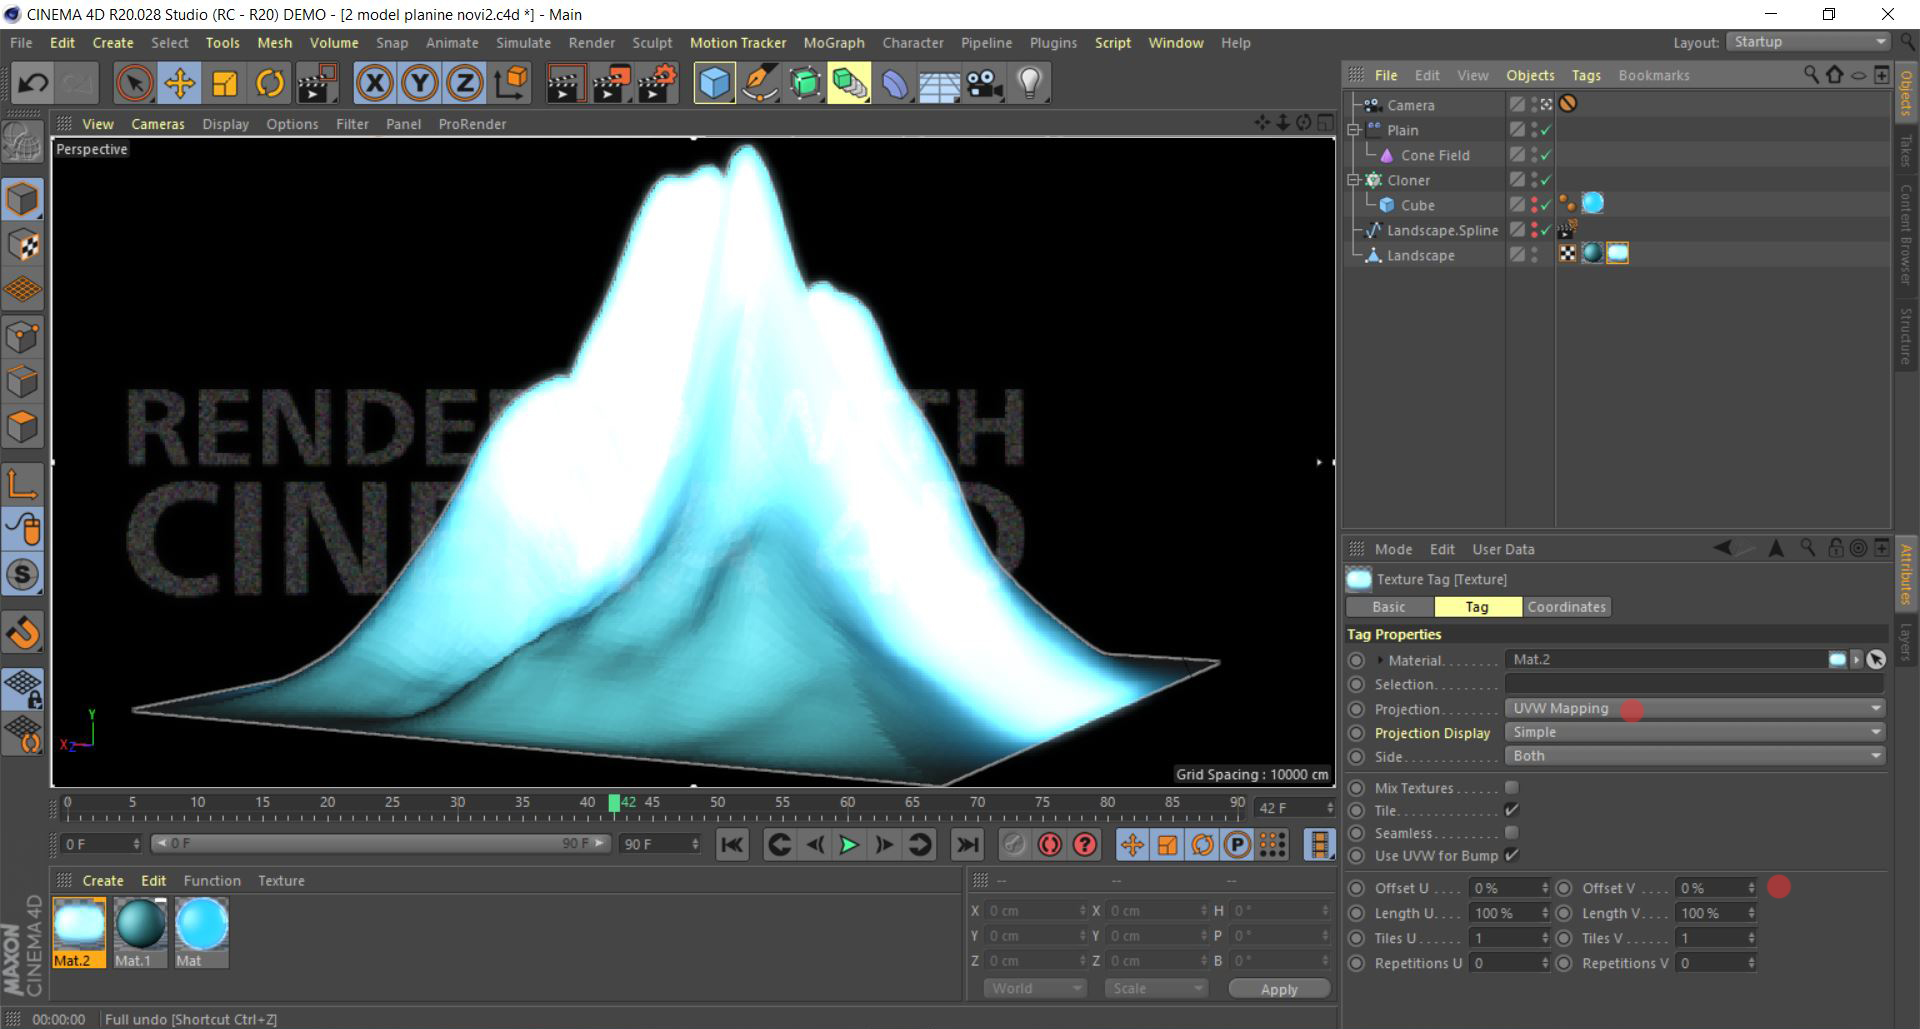Switch to Points mode in left palette
This screenshot has height=1029, width=1920.
(x=22, y=336)
